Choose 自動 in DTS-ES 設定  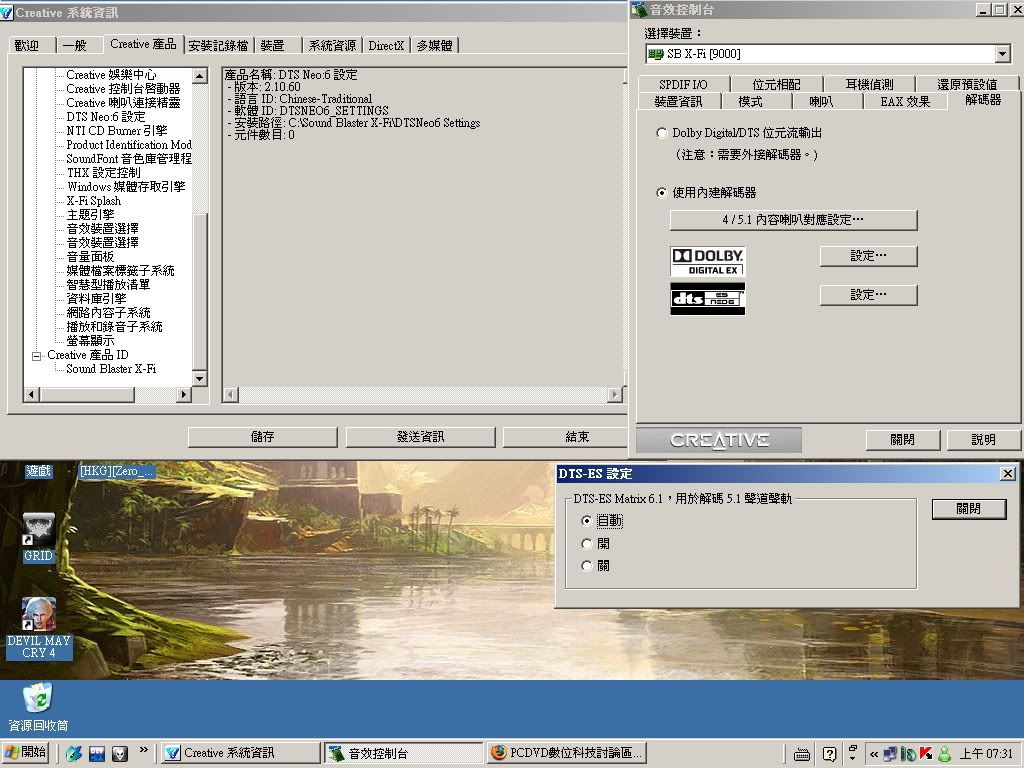(586, 520)
